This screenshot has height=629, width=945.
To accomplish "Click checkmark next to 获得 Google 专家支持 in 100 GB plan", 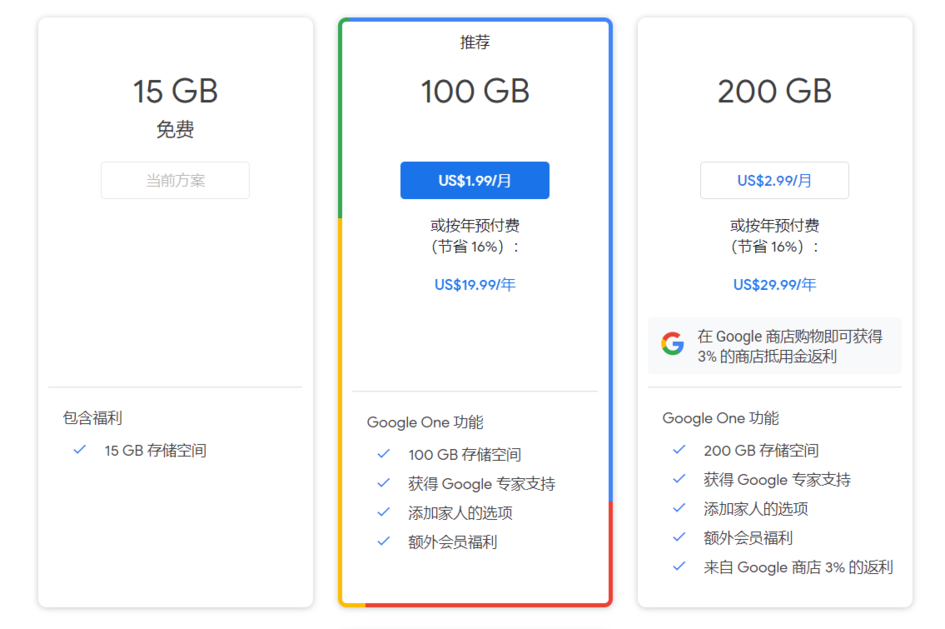I will click(x=383, y=483).
